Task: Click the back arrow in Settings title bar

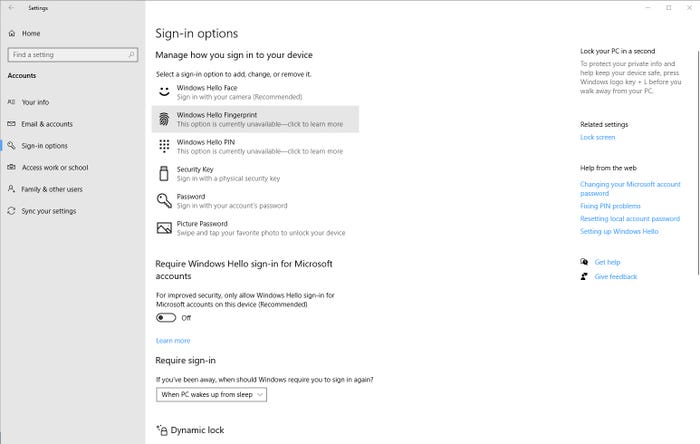Action: 12,8
